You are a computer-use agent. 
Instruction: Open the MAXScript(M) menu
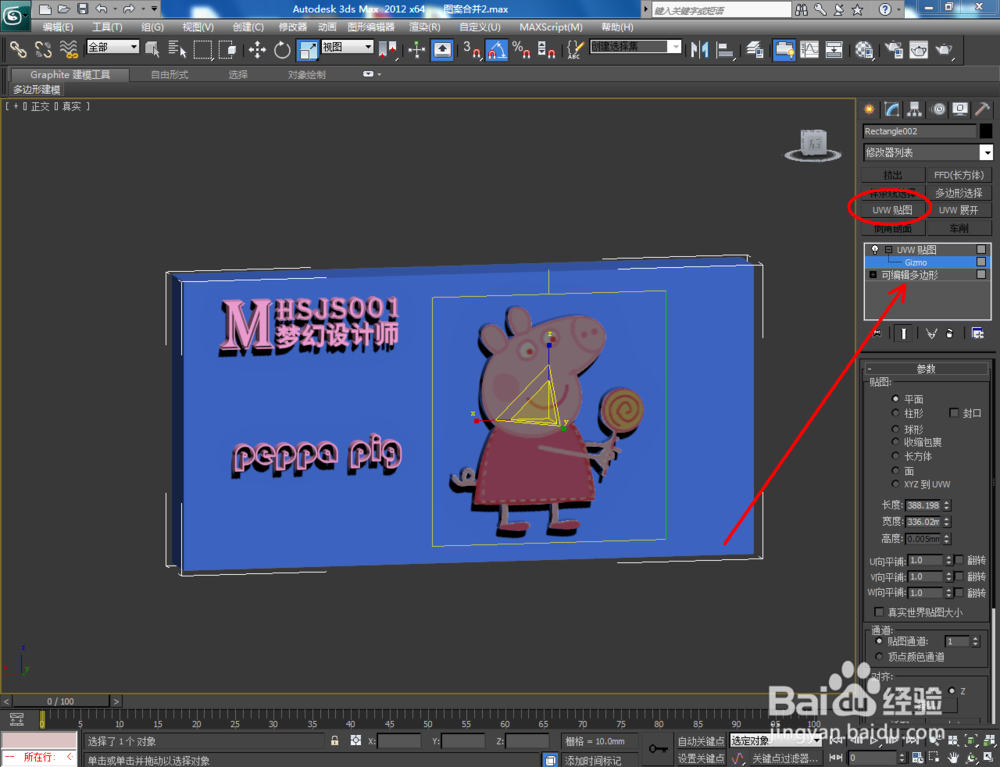click(x=551, y=27)
